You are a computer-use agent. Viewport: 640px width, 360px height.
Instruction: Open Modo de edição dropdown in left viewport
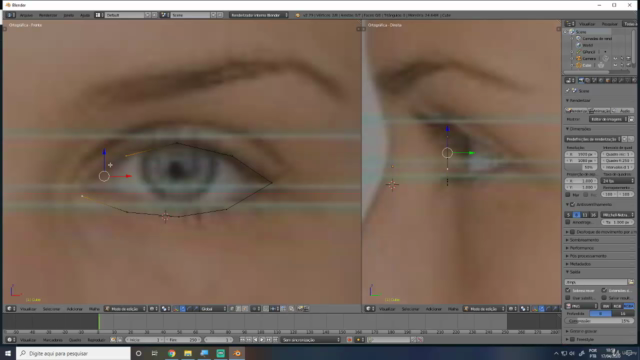pyautogui.click(x=125, y=309)
